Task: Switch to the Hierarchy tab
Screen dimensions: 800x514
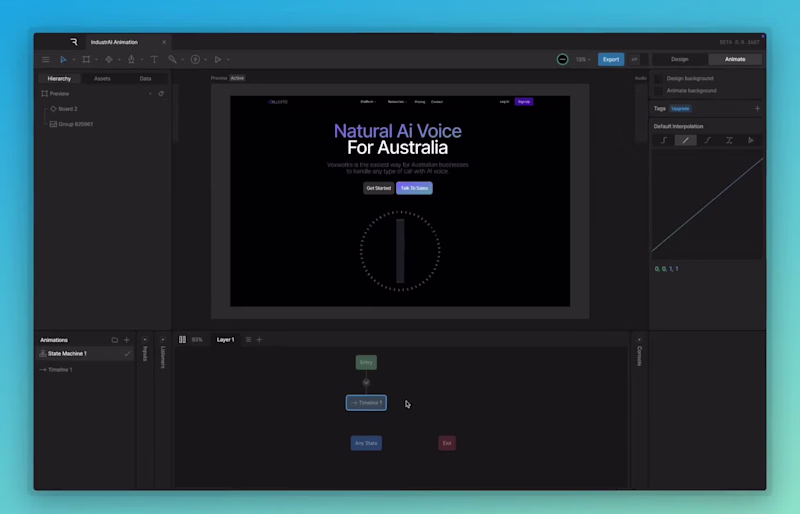Action: (x=59, y=79)
